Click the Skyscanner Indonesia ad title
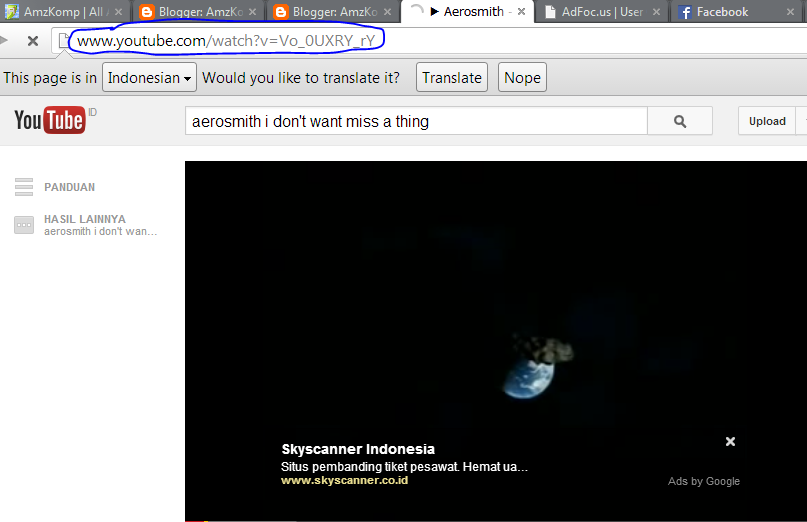807x522 pixels. 358,449
